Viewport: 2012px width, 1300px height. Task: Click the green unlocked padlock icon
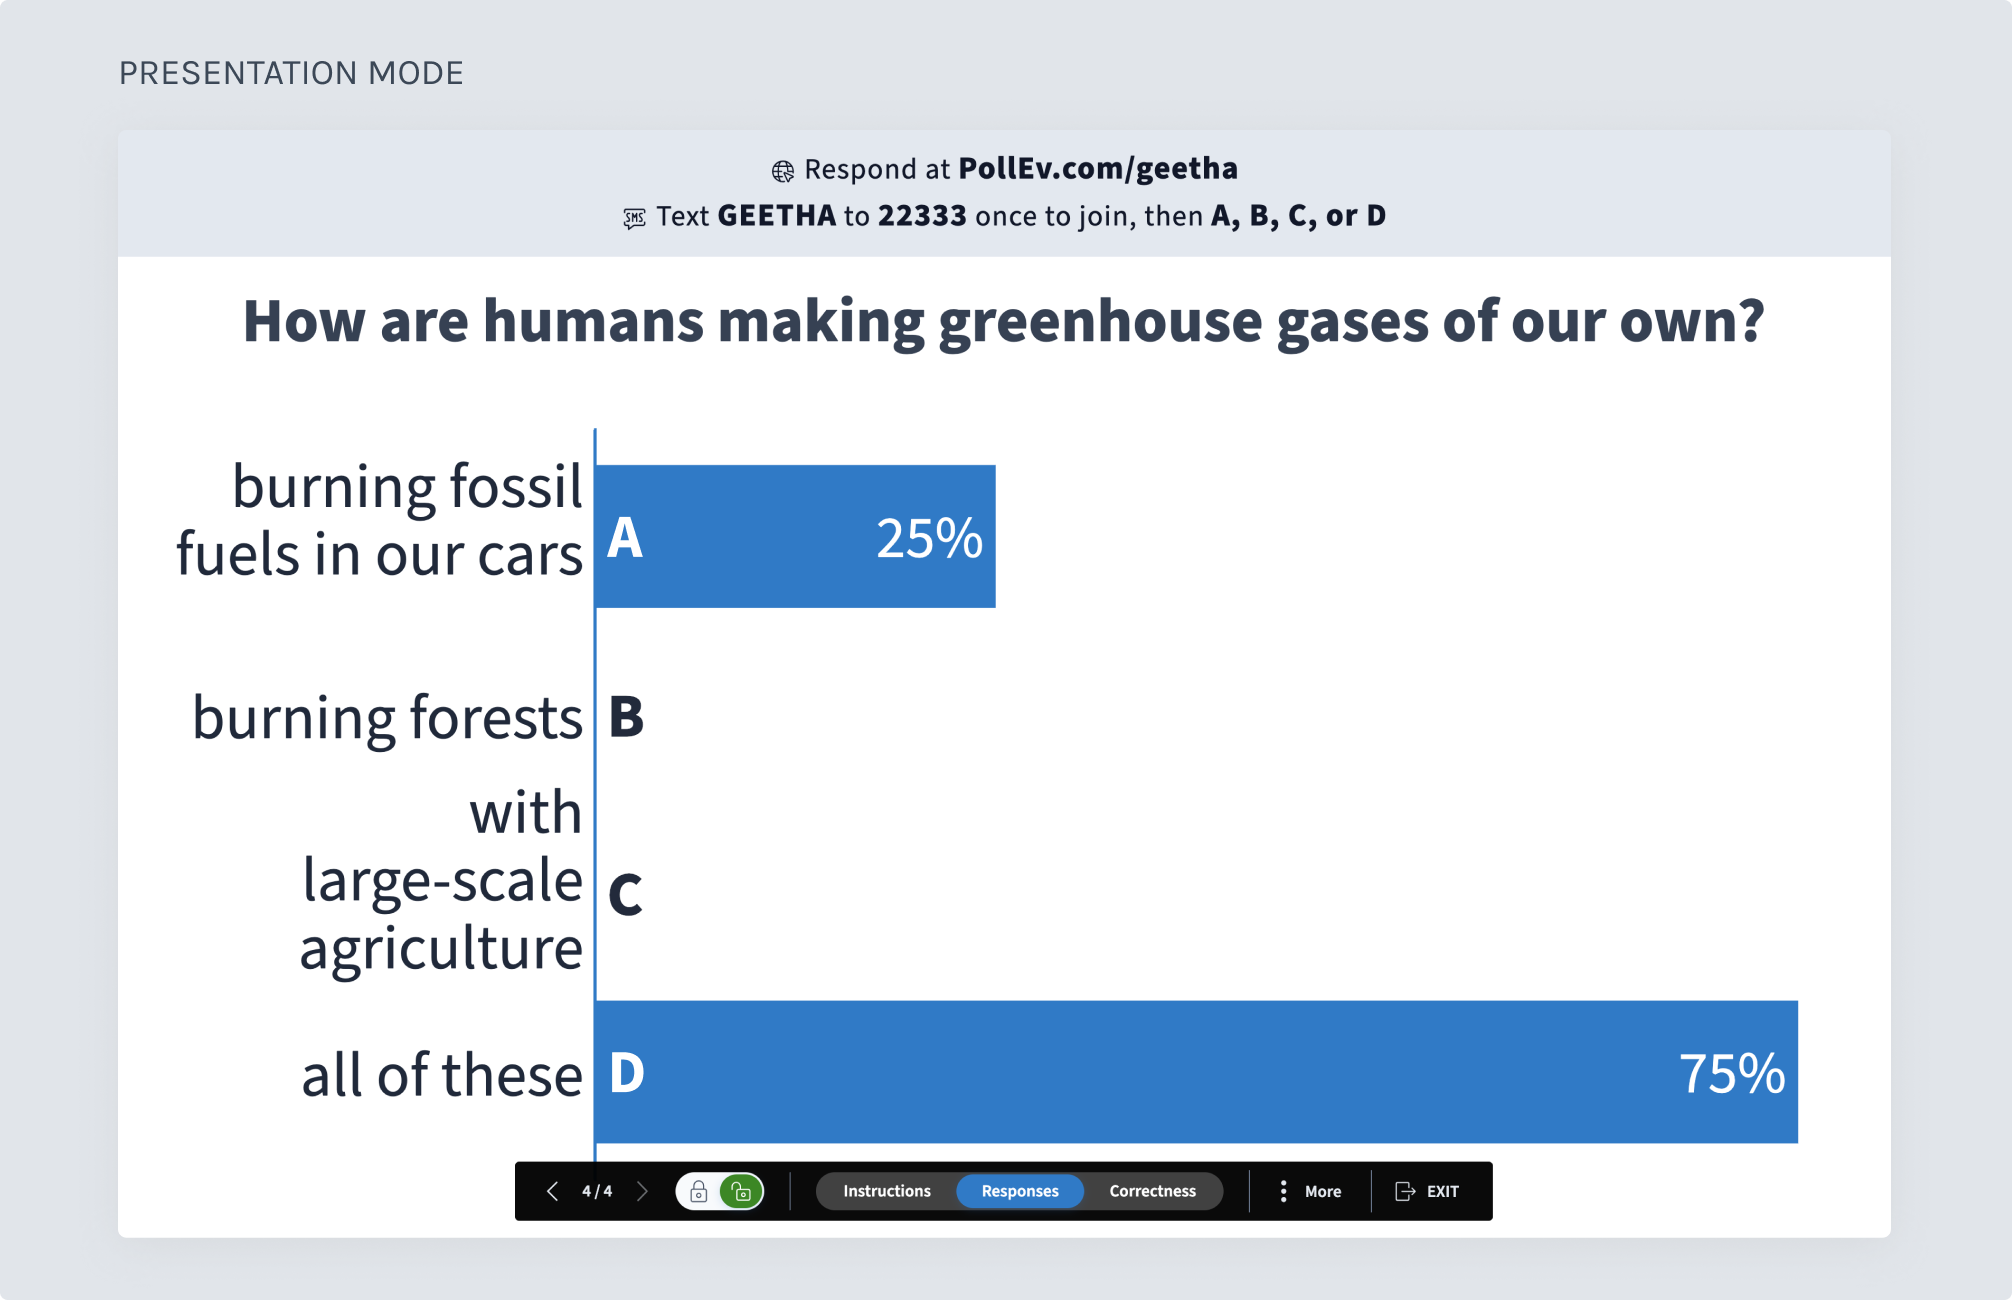[x=741, y=1191]
